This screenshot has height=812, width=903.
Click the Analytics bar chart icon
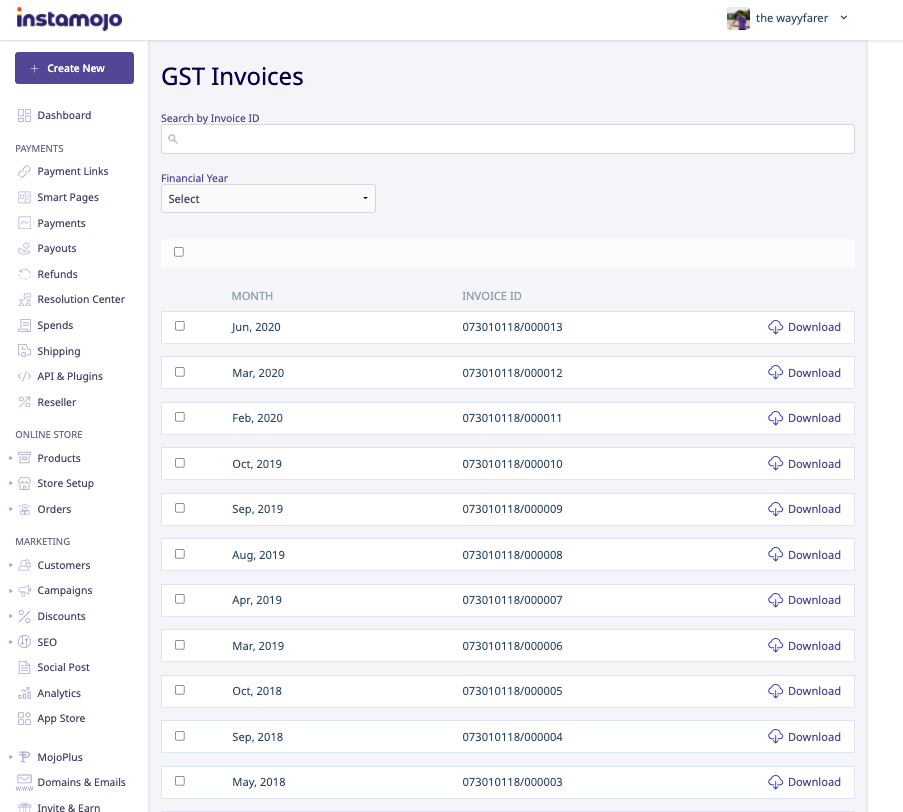pyautogui.click(x=24, y=693)
